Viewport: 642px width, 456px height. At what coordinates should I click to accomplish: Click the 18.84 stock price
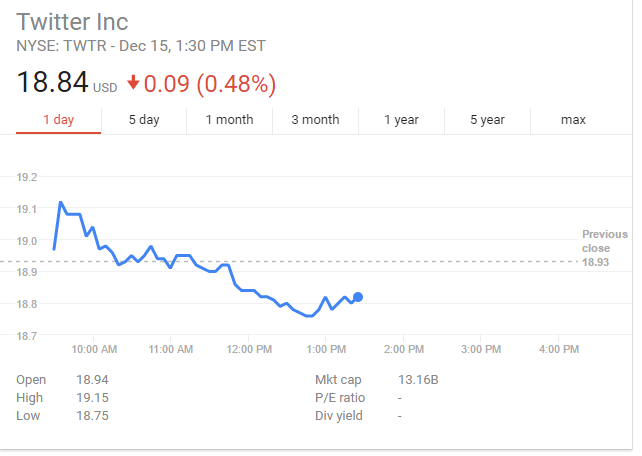[52, 82]
